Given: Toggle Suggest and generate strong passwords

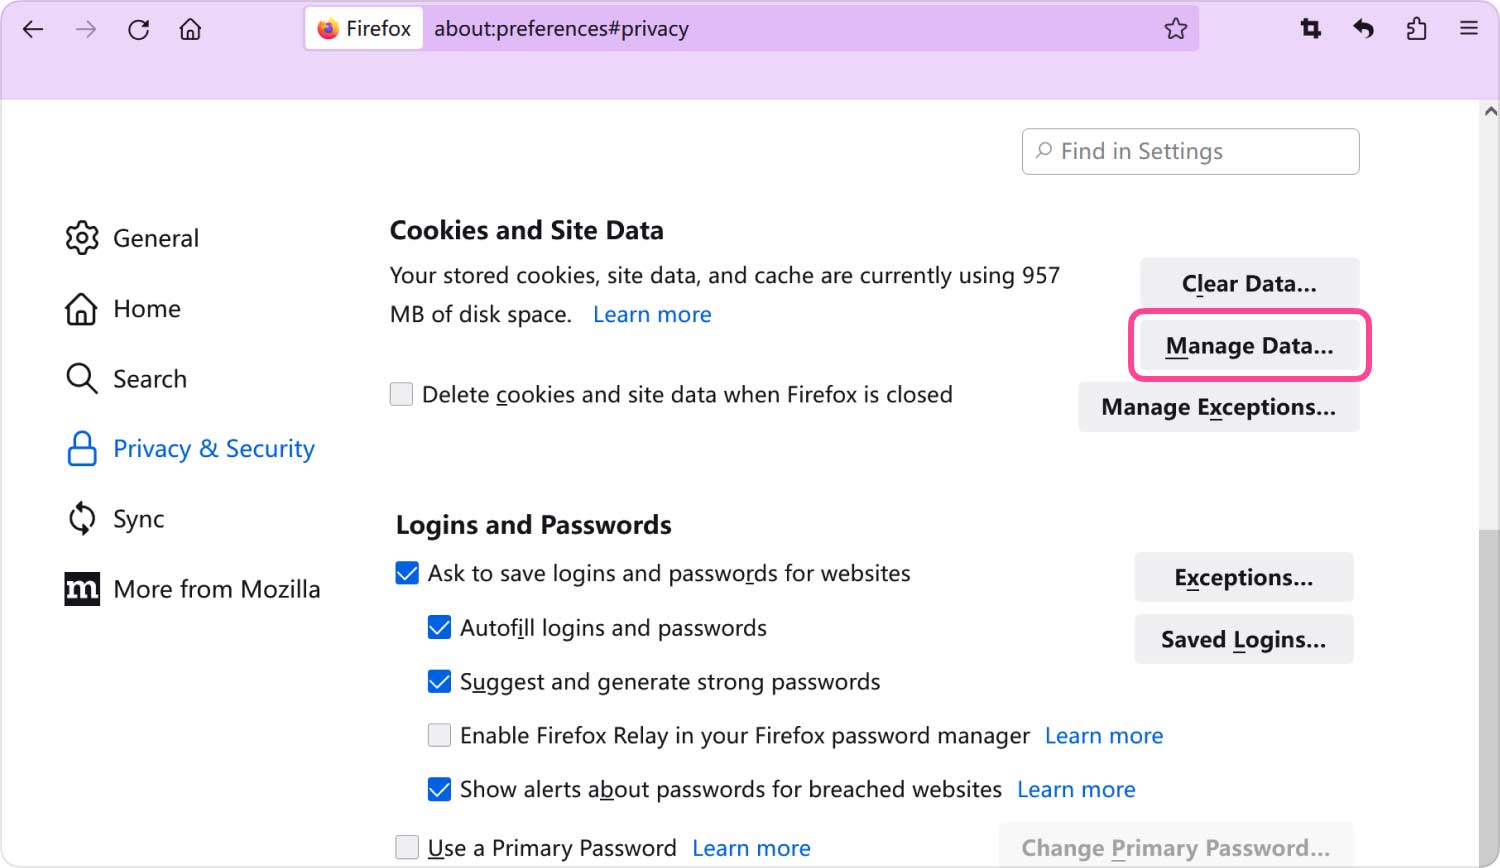Looking at the screenshot, I should [439, 681].
